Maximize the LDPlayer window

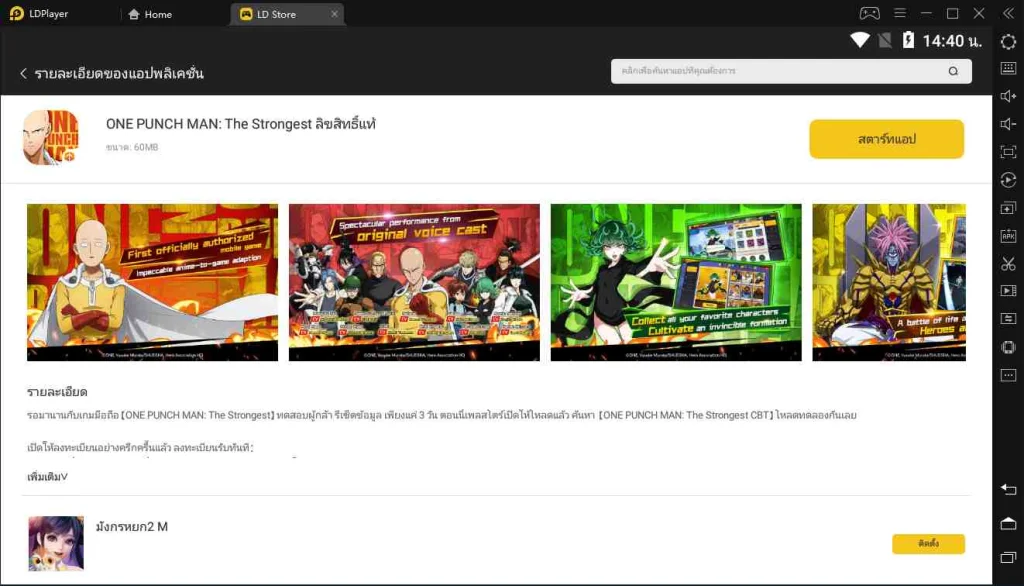click(953, 13)
